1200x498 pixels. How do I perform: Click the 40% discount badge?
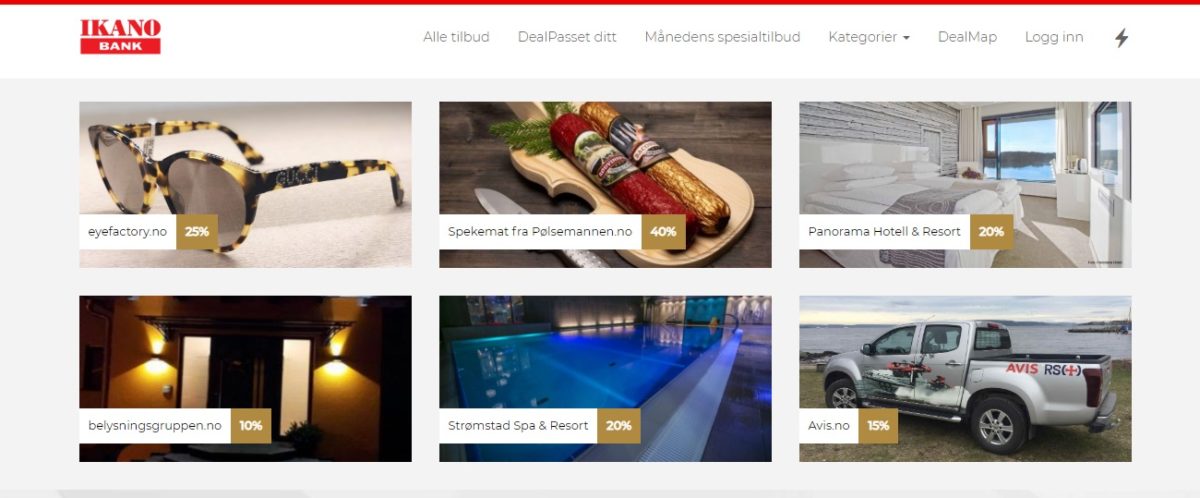(x=663, y=231)
